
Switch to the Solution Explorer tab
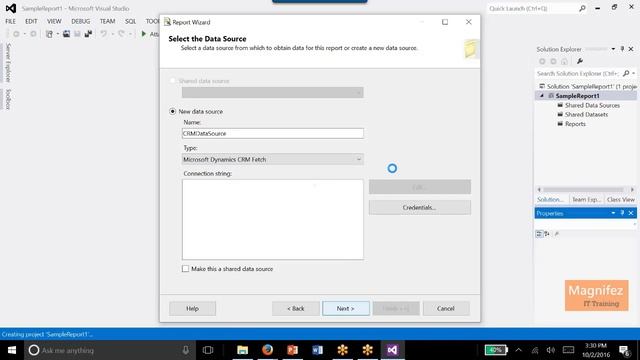pyautogui.click(x=550, y=200)
